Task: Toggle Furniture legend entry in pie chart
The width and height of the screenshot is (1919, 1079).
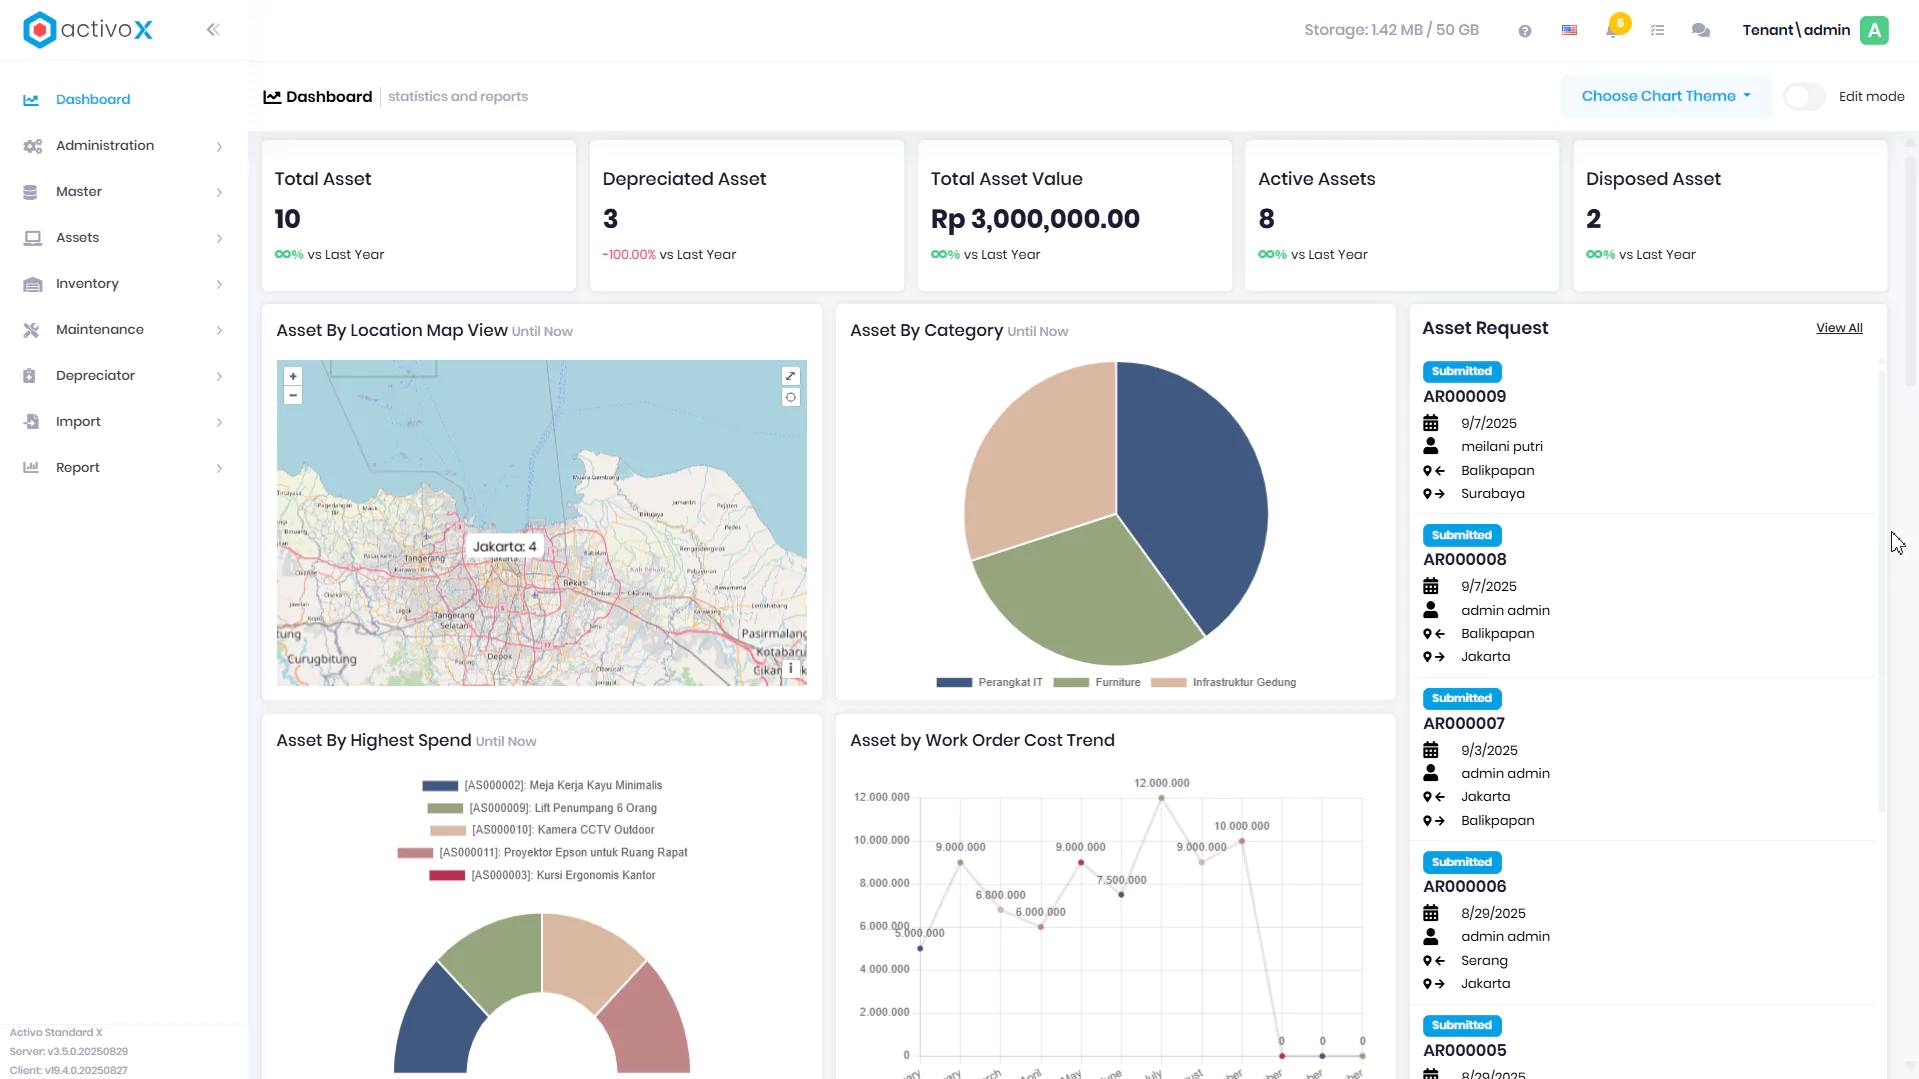Action: point(1096,682)
